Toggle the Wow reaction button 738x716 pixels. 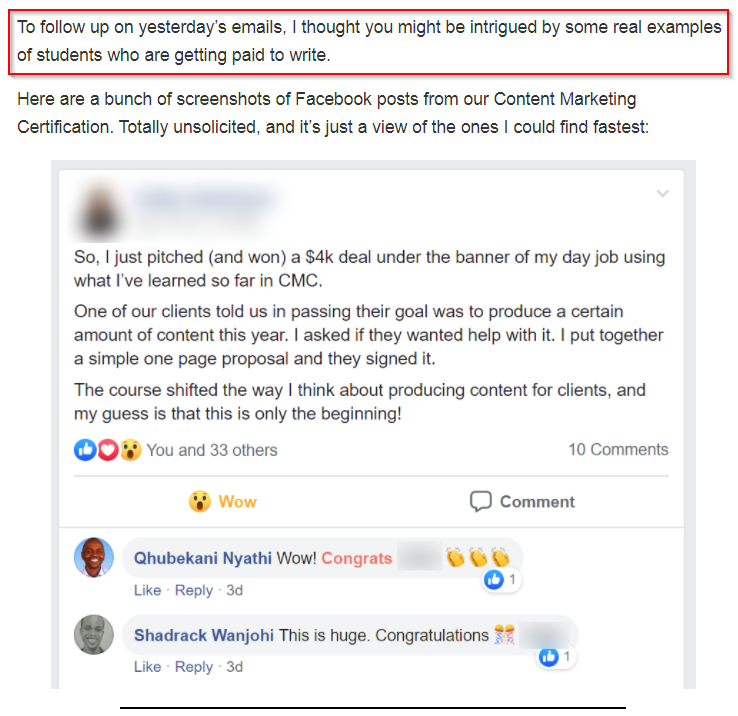[x=223, y=502]
